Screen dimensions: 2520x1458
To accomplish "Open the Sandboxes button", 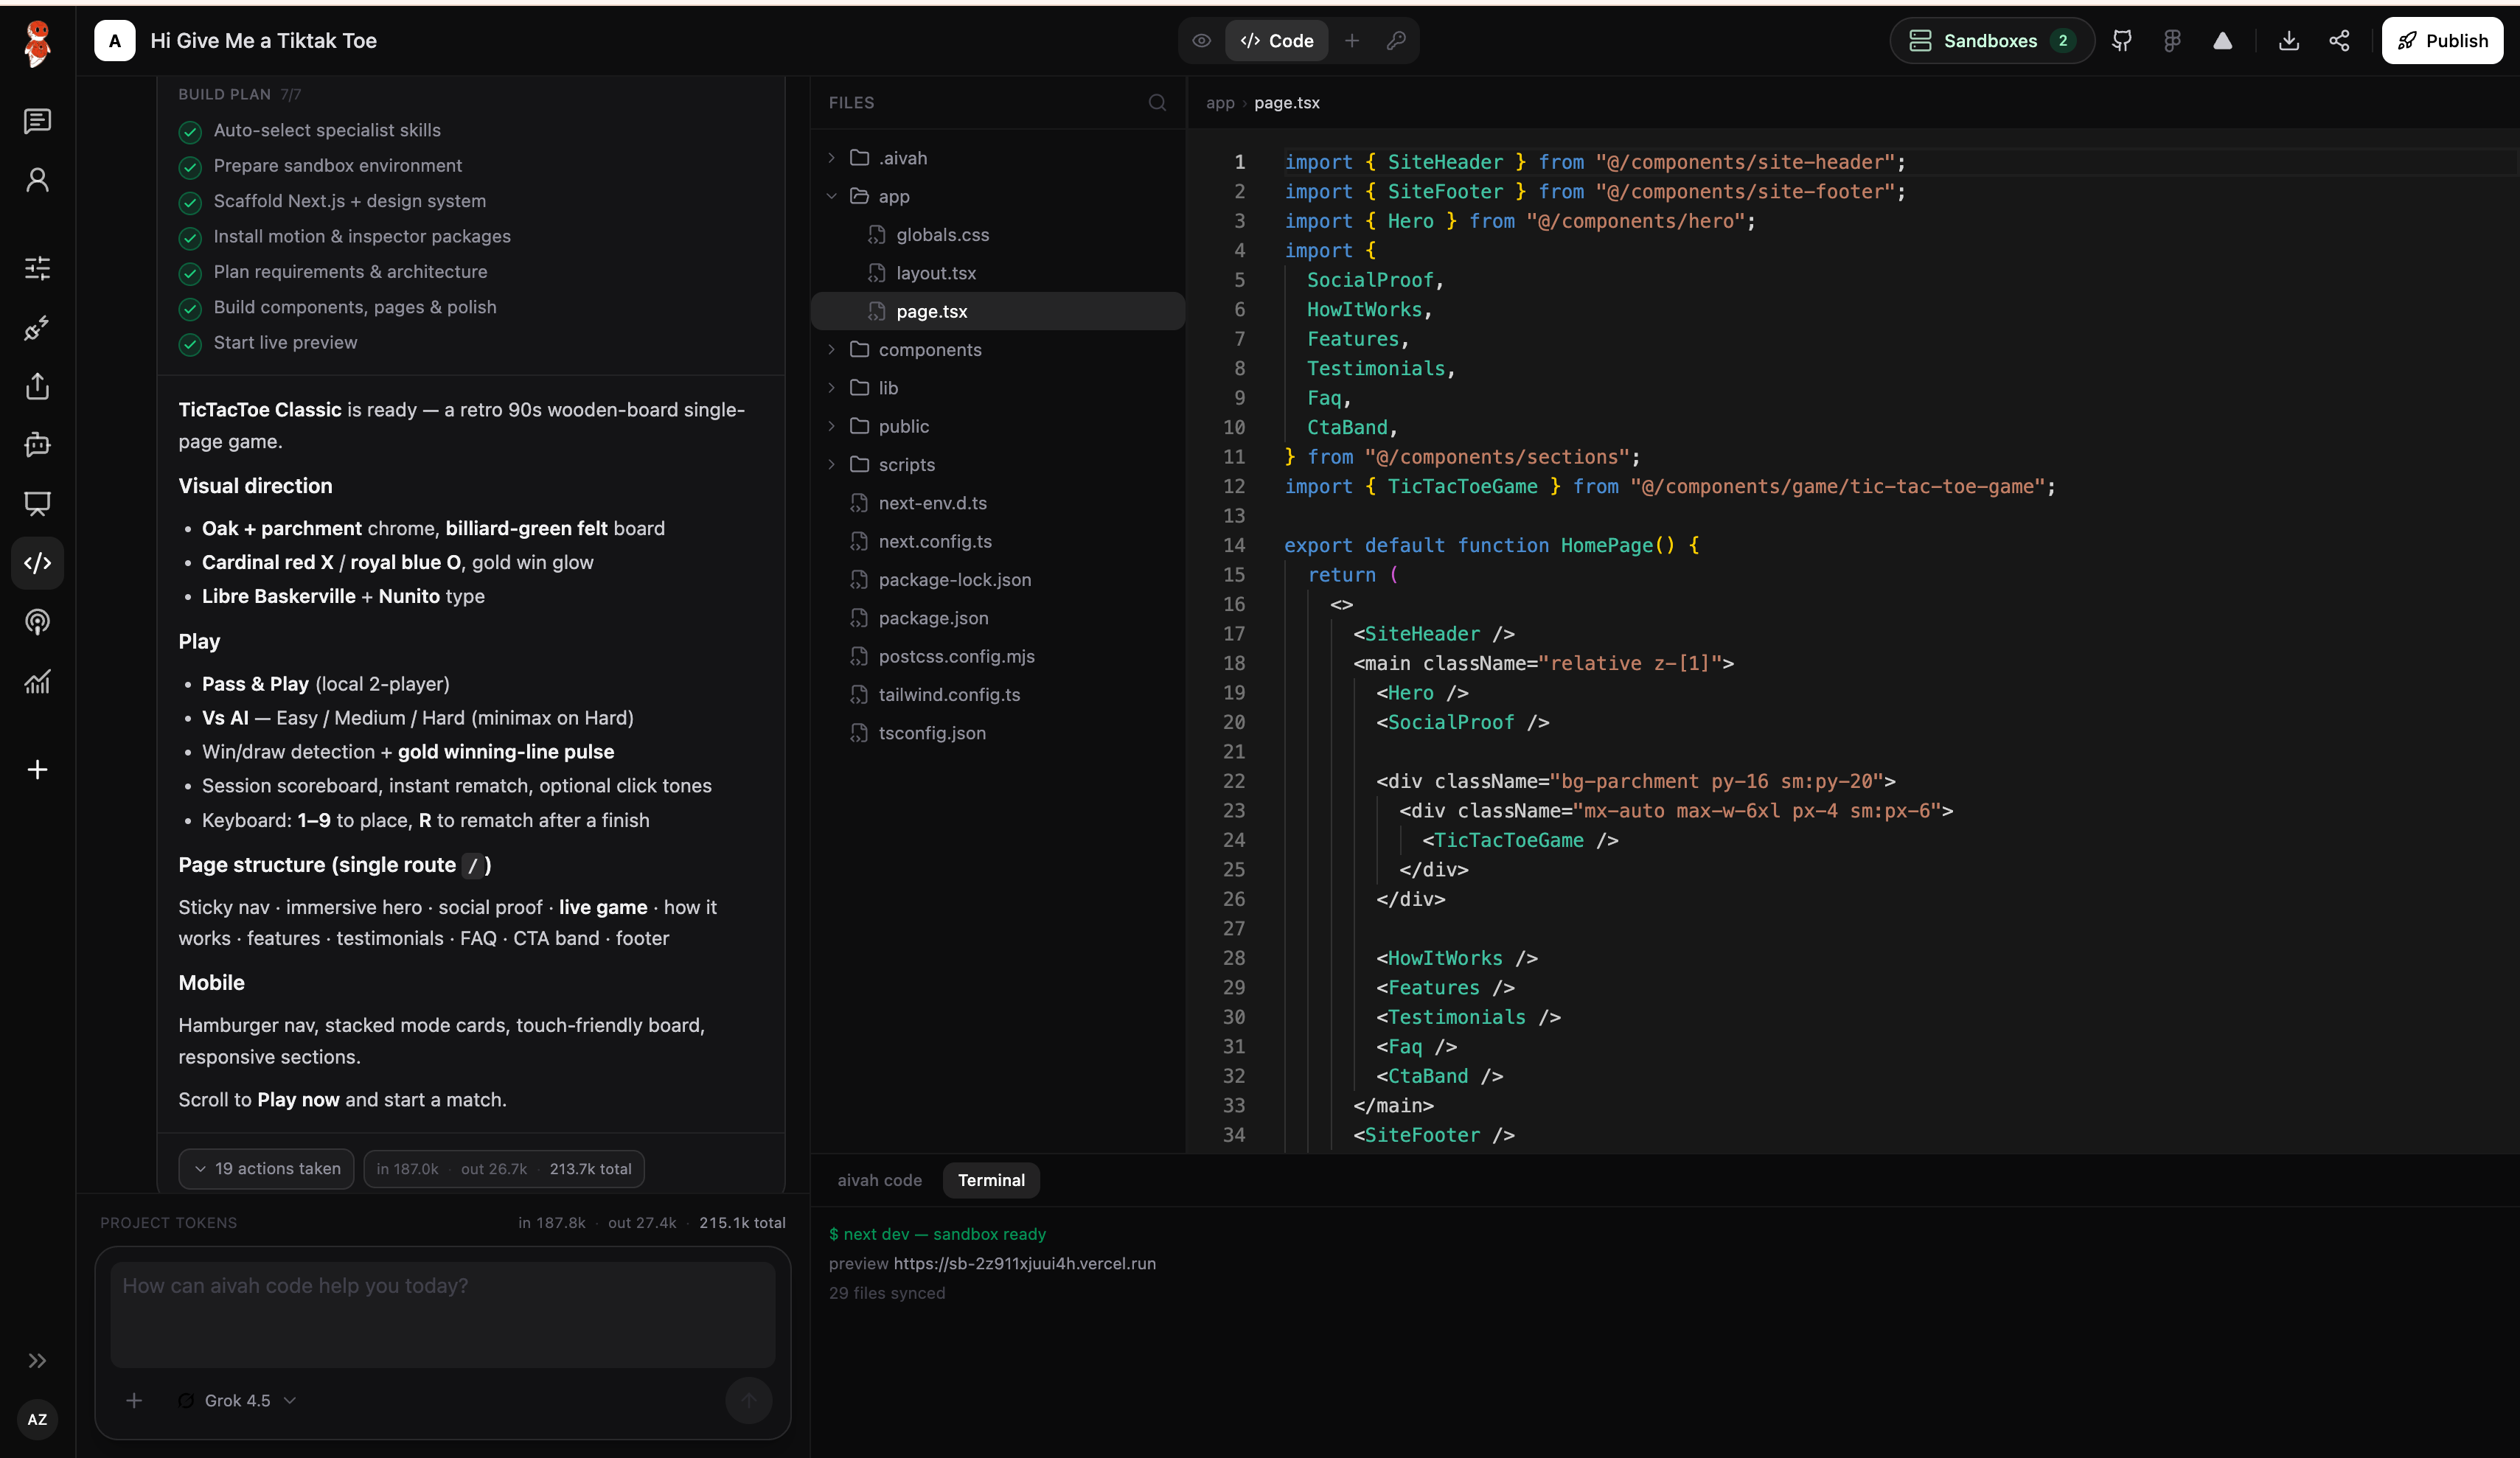I will [1992, 41].
